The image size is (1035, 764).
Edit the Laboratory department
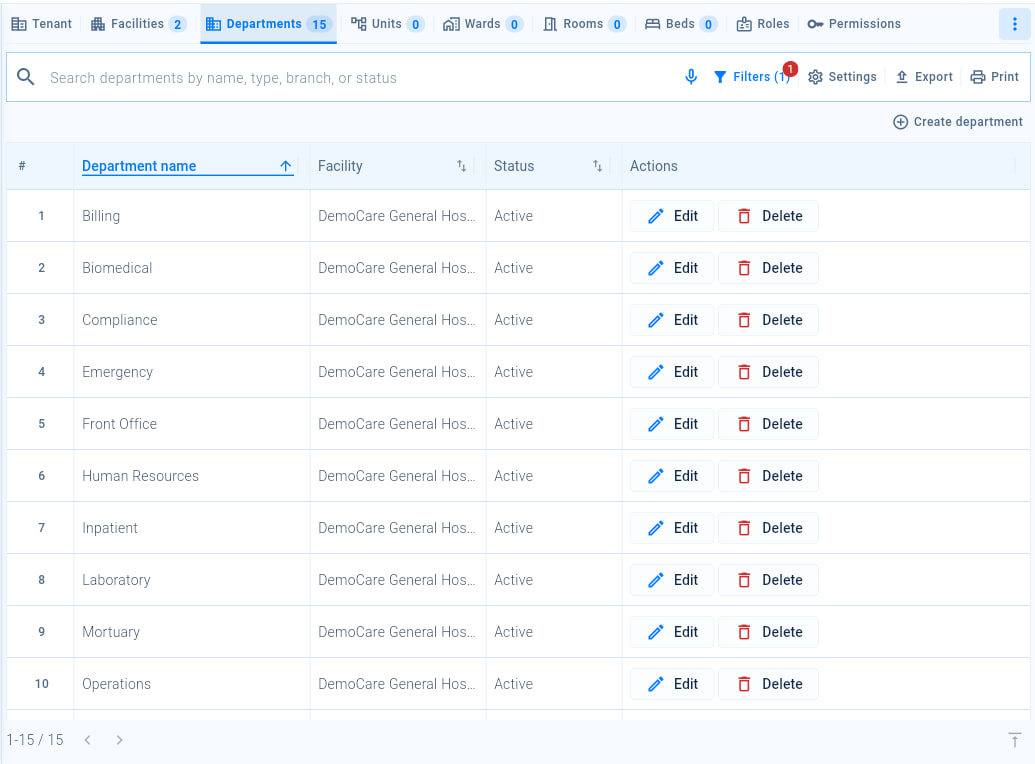pos(672,580)
